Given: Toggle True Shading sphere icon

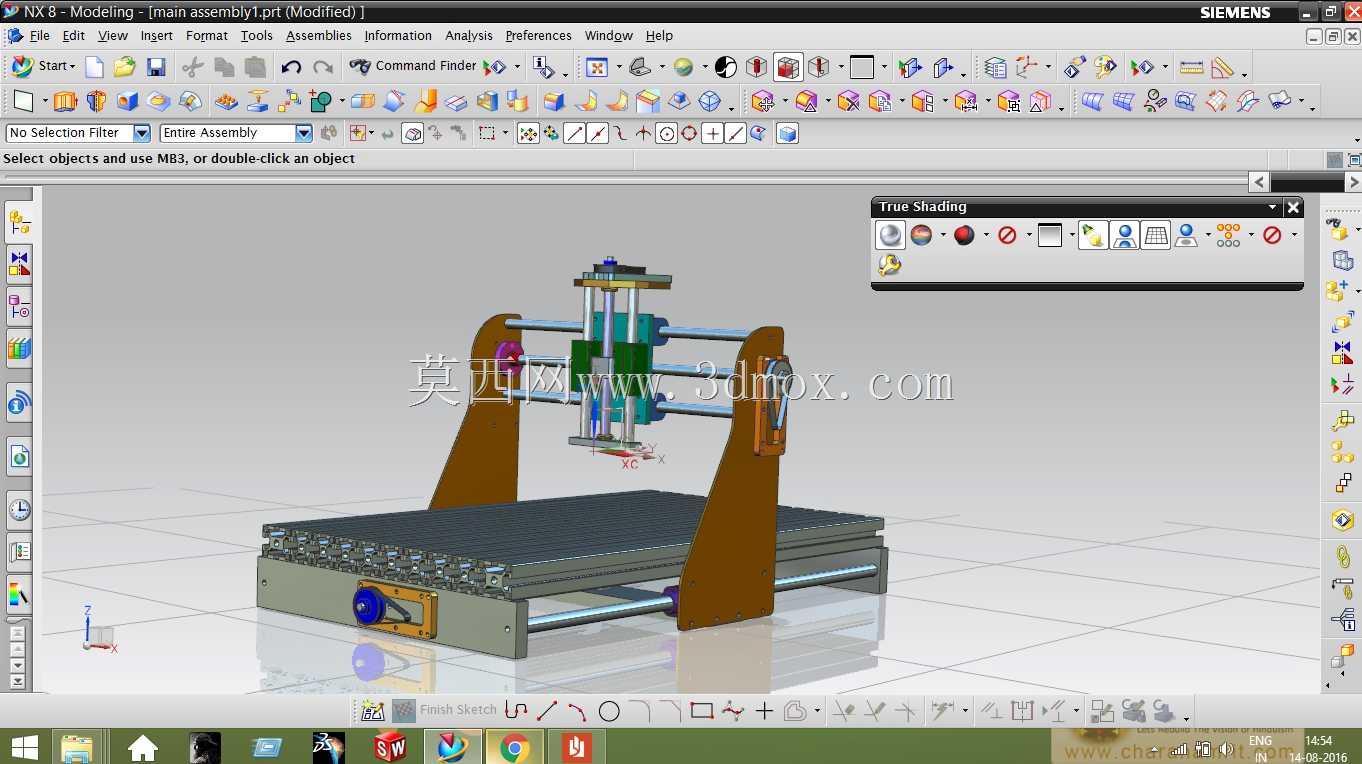Looking at the screenshot, I should pyautogui.click(x=890, y=235).
